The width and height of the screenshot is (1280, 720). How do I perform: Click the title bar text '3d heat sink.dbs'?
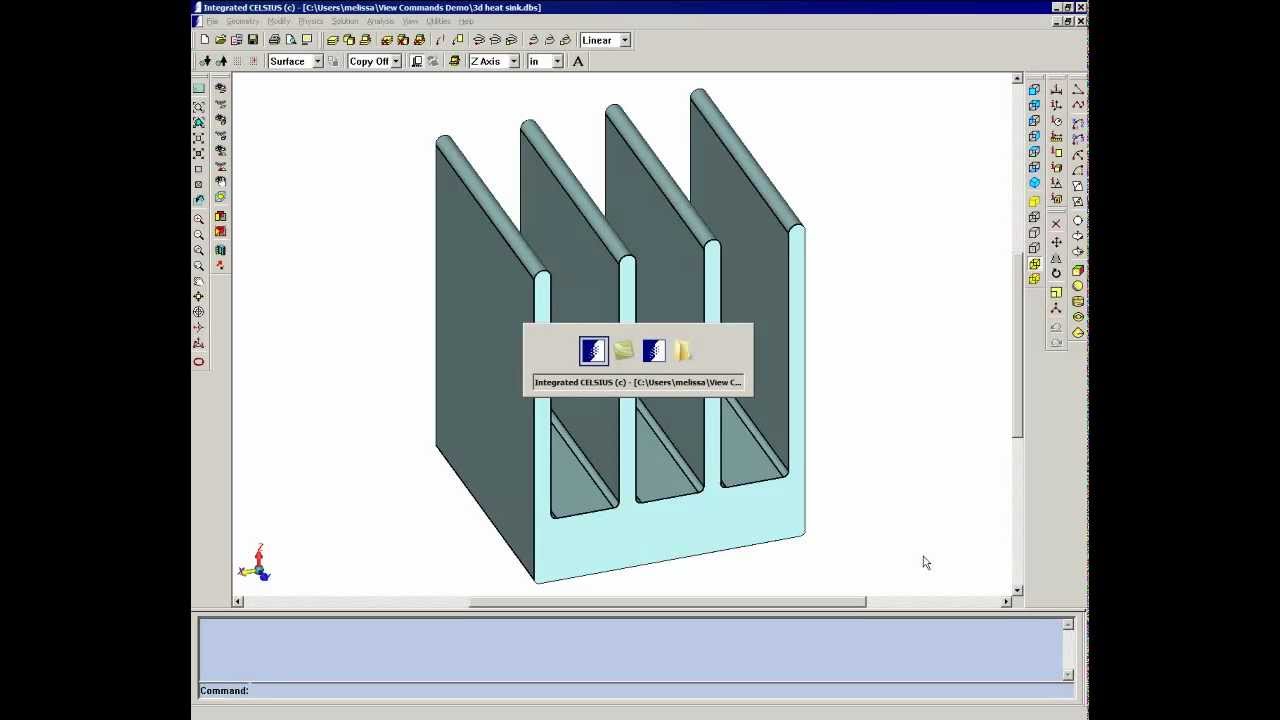tap(505, 7)
